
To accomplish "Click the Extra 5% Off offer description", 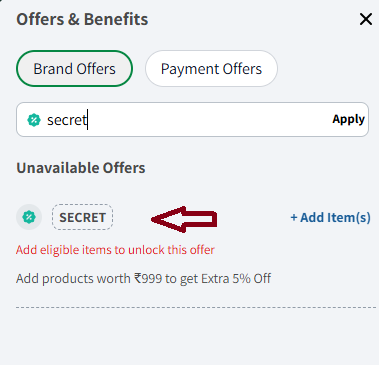I will 143,278.
